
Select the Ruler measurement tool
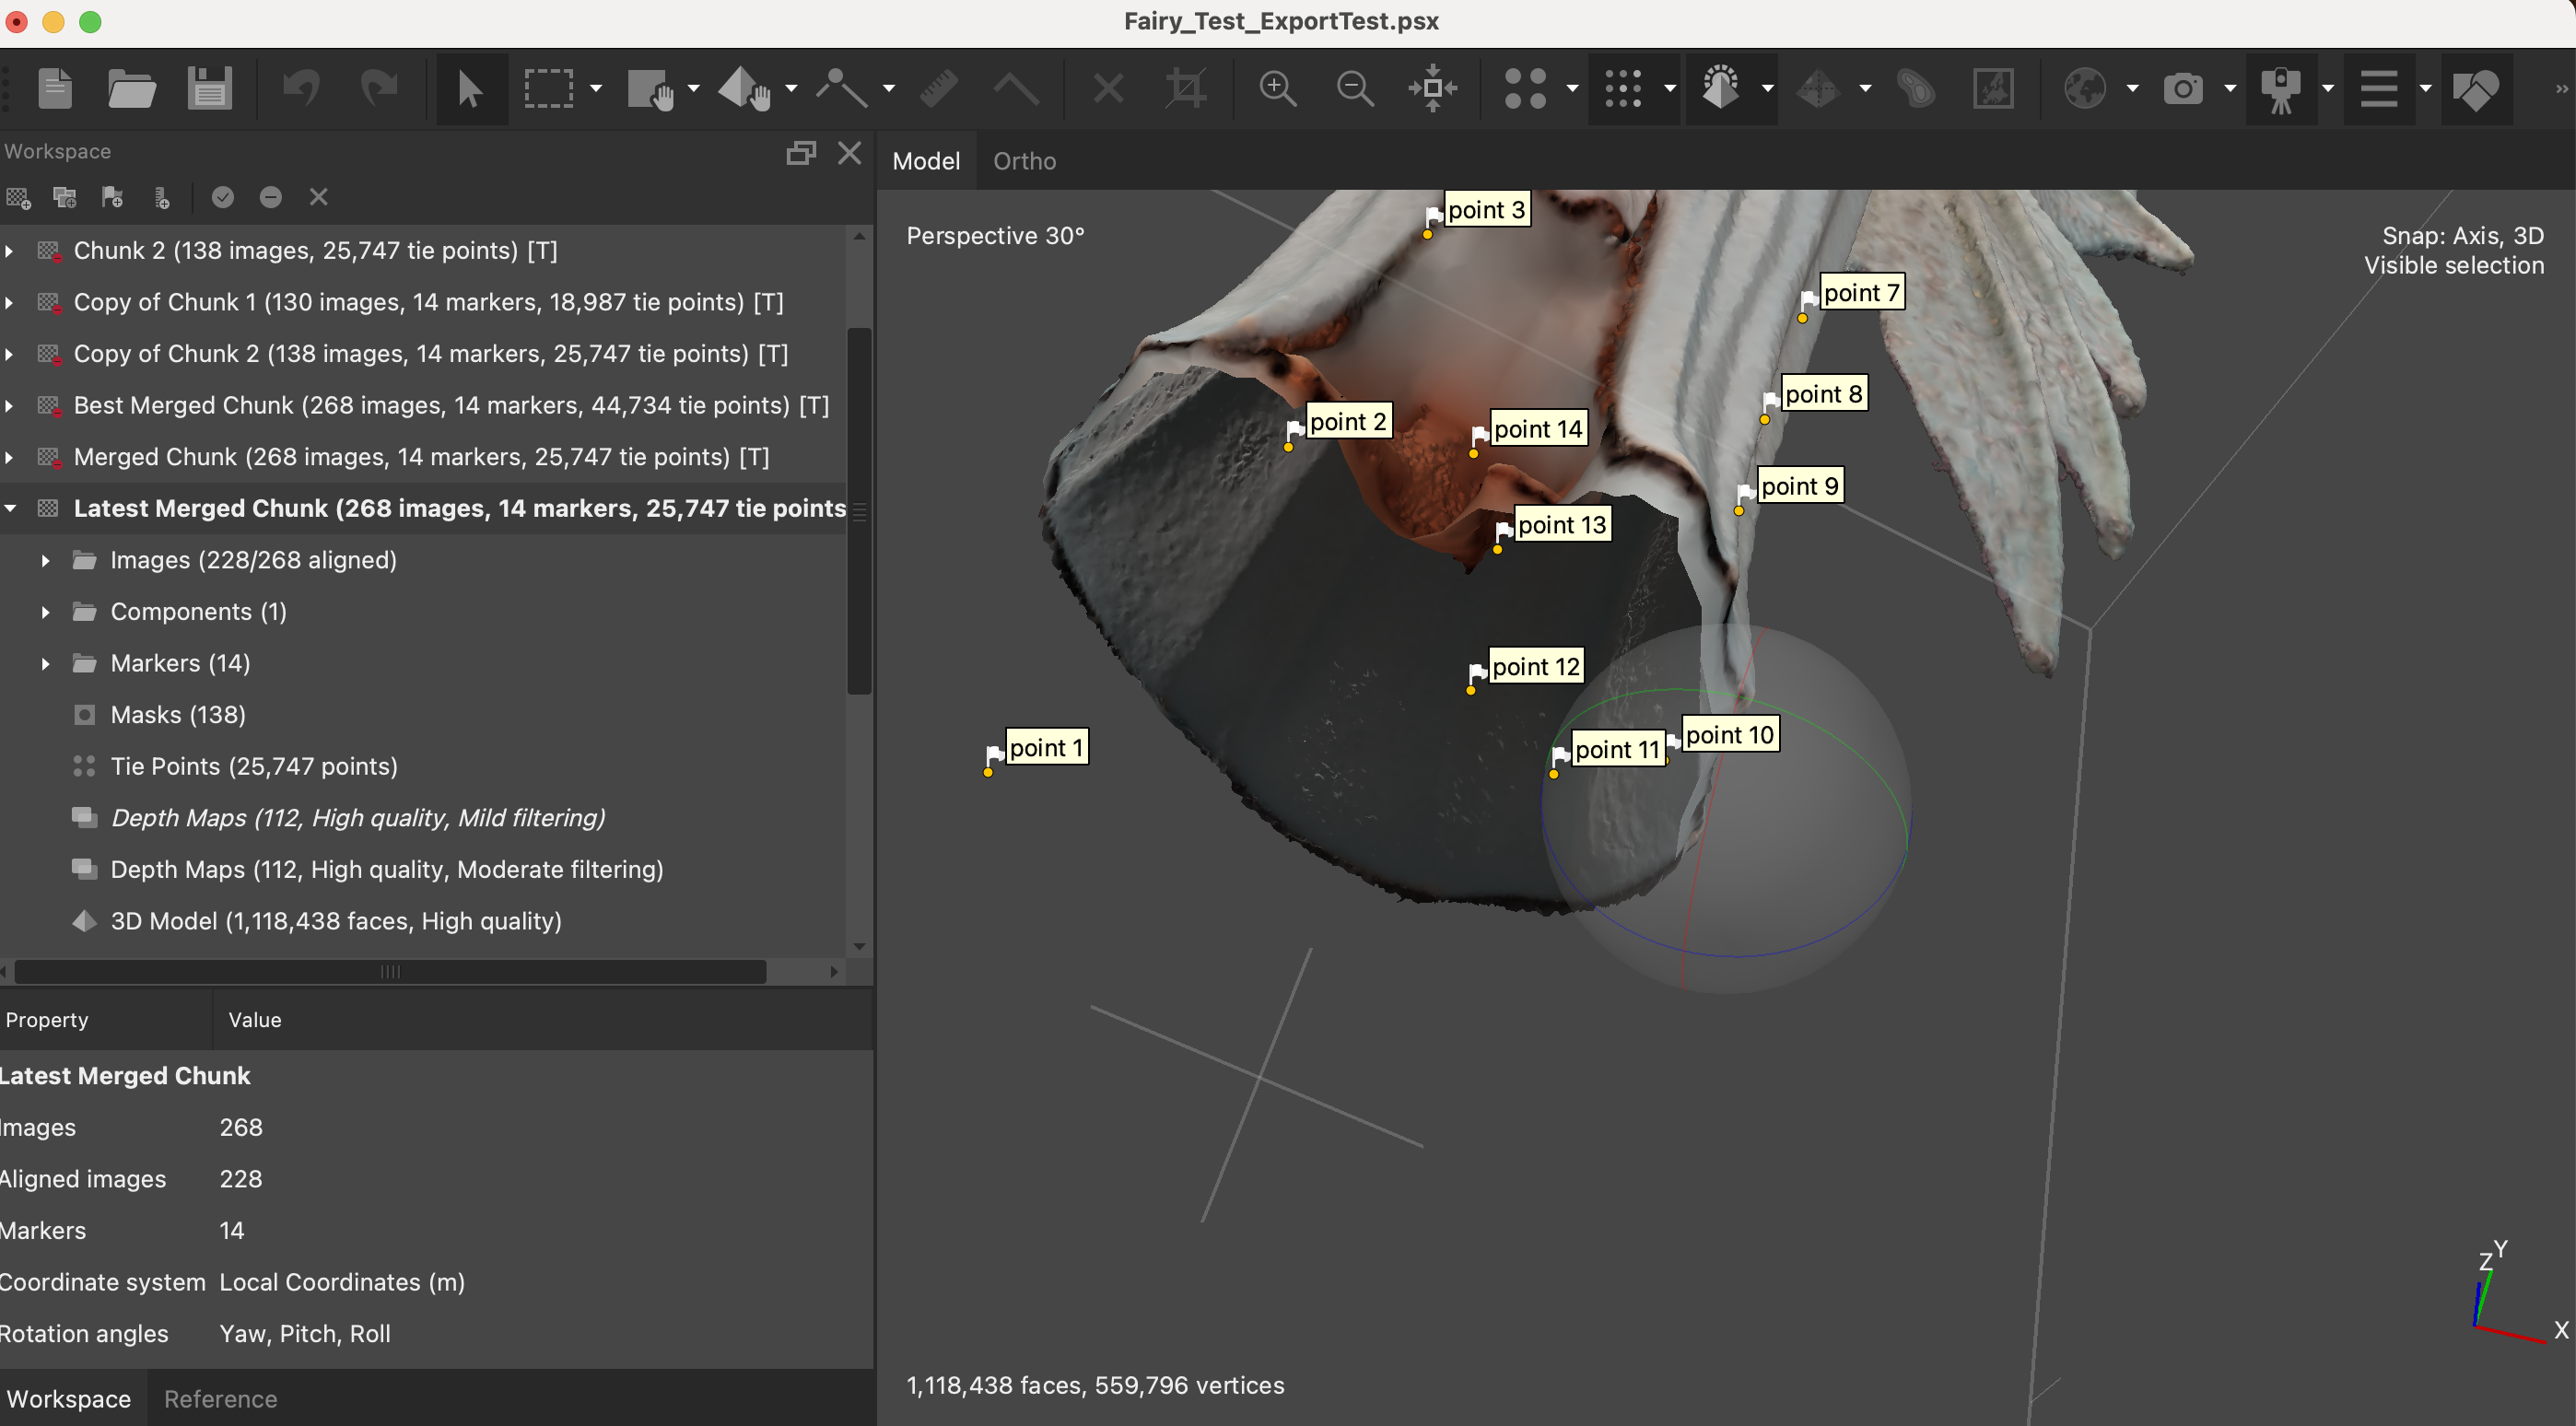coord(938,89)
